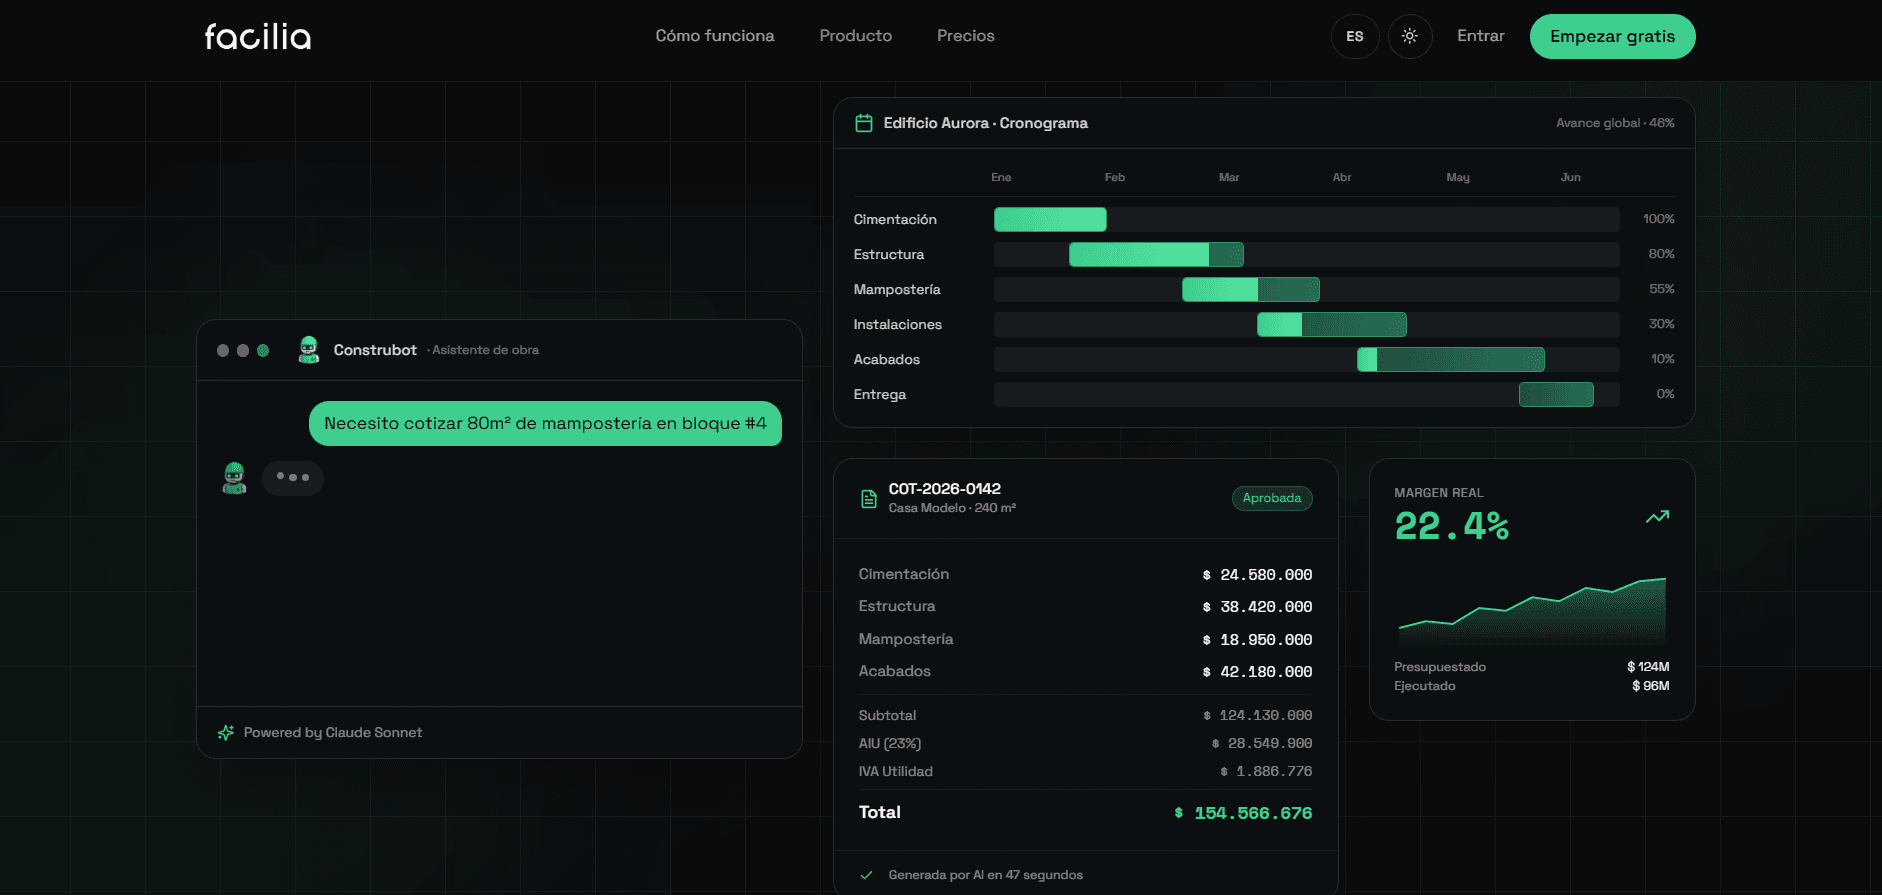Toggle the light/dark theme sun icon

pyautogui.click(x=1410, y=36)
